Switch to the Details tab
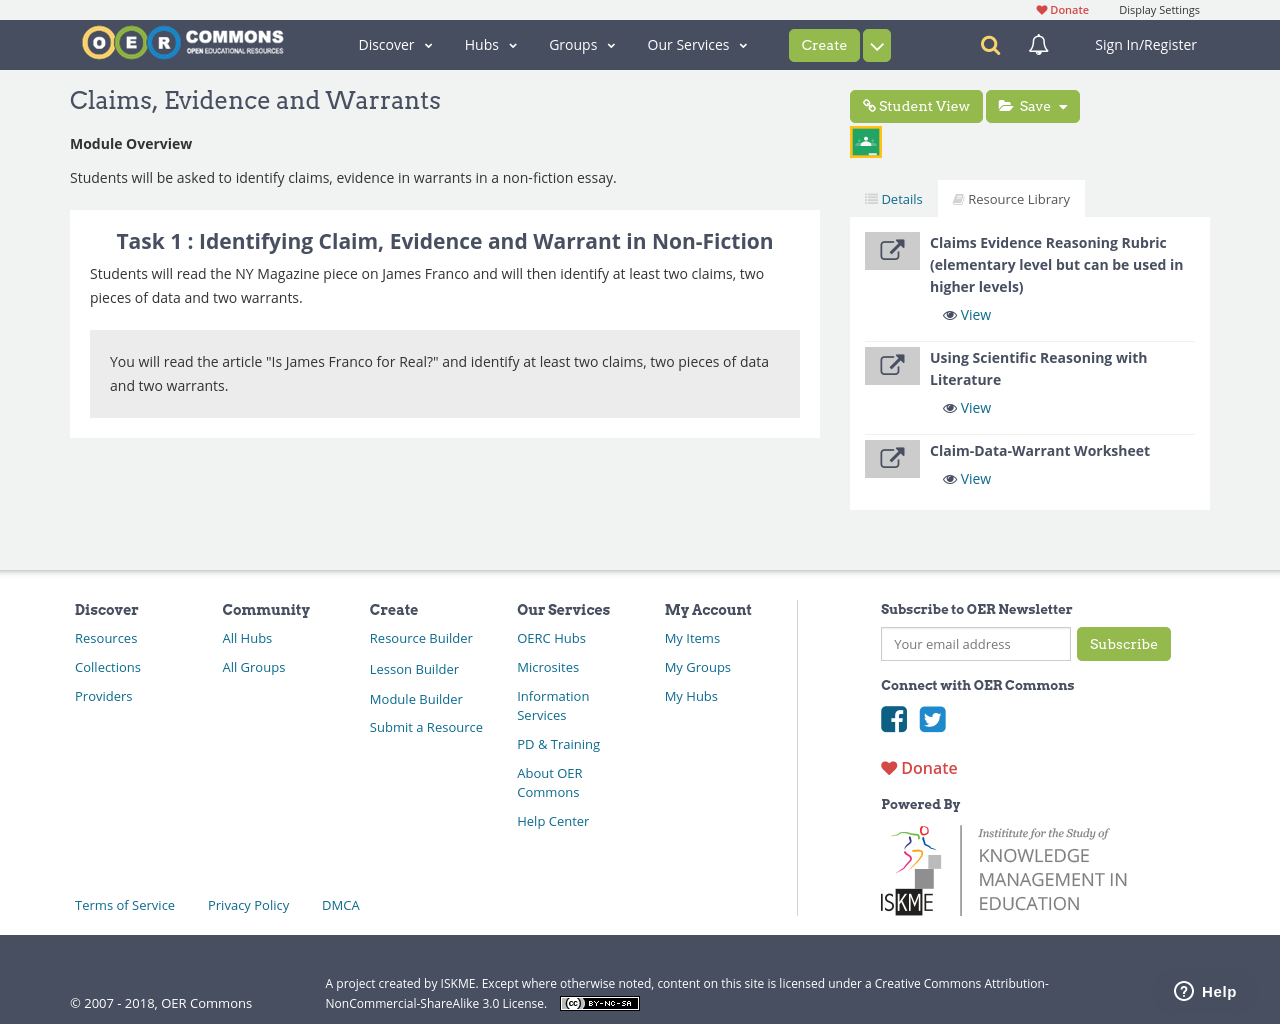The width and height of the screenshot is (1280, 1024). (x=894, y=199)
